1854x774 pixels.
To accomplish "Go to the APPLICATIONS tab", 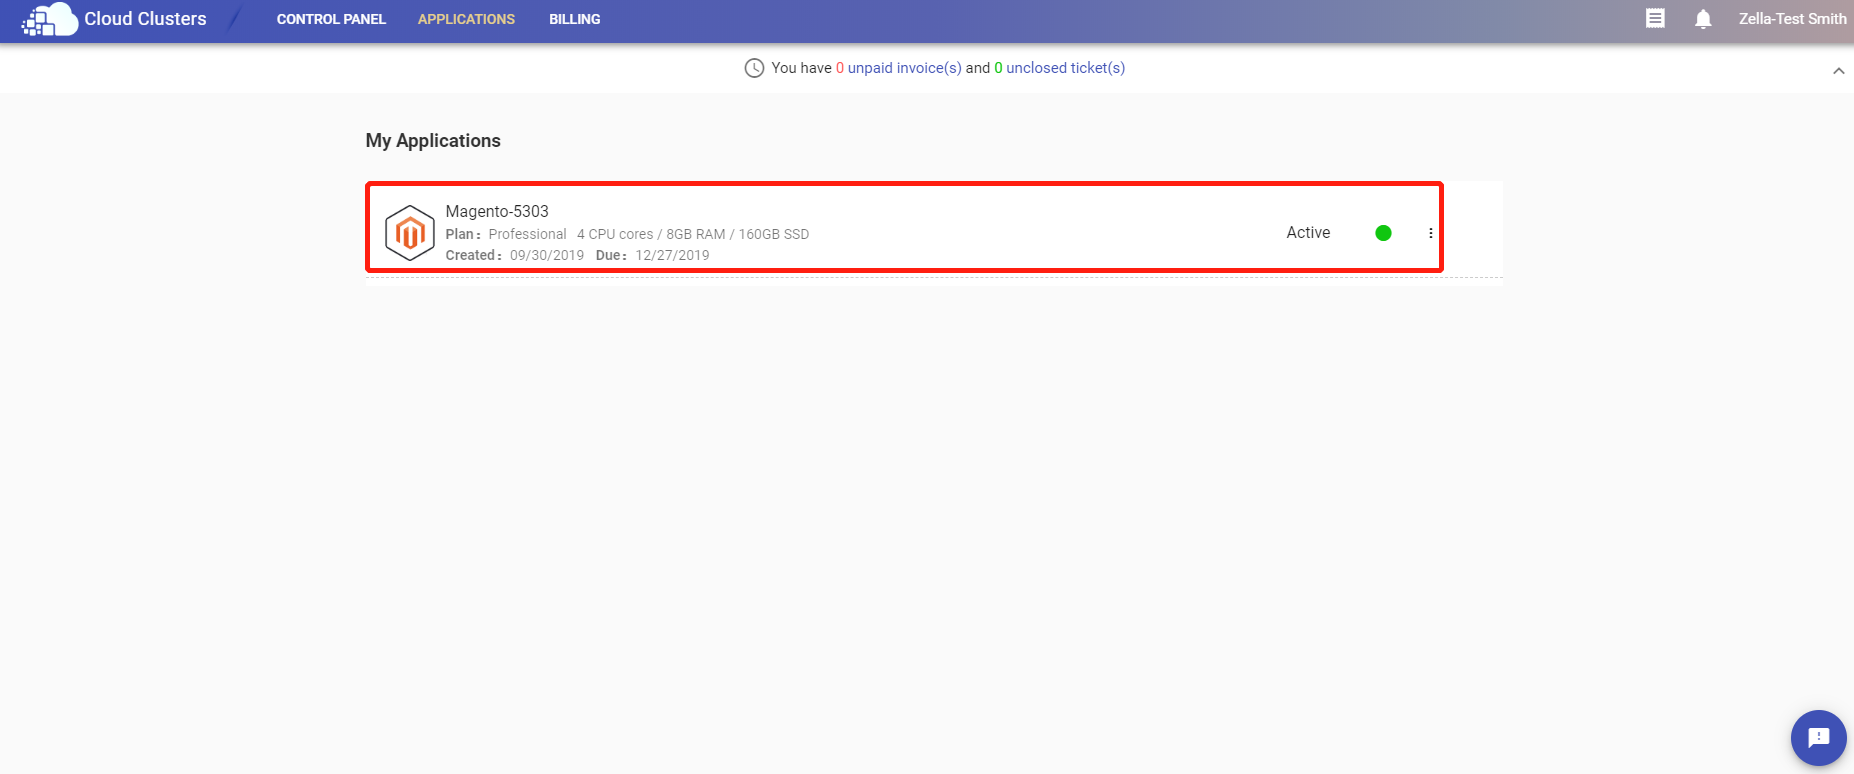I will coord(466,19).
